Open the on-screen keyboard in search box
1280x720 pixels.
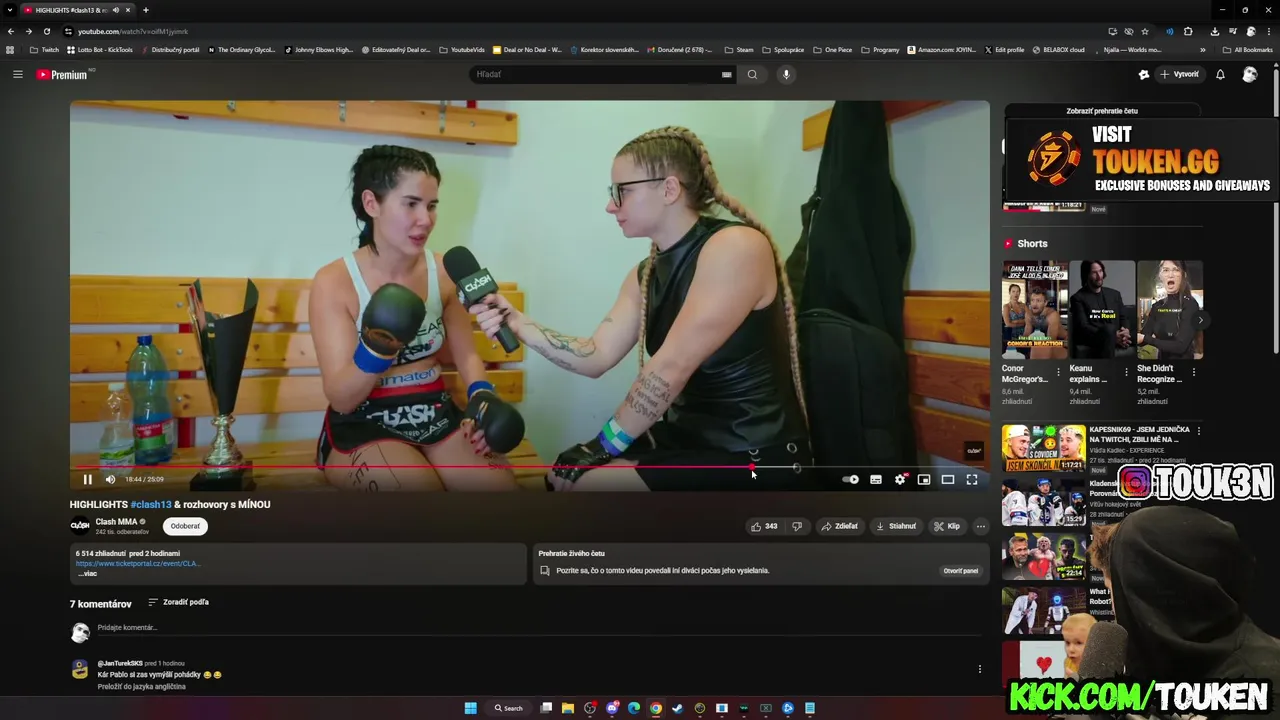727,74
